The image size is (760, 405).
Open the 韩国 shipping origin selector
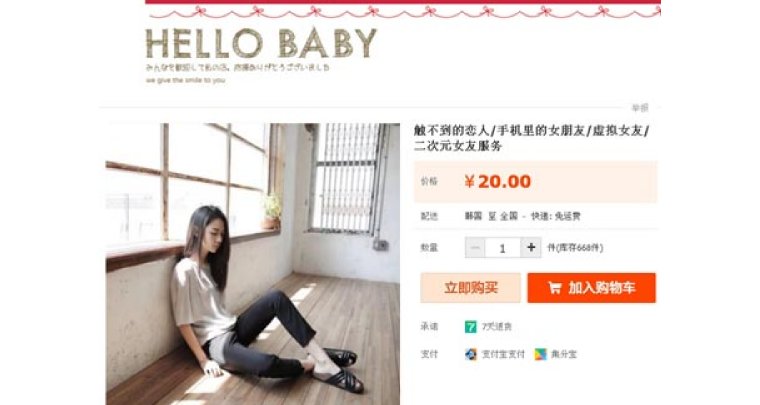point(474,216)
